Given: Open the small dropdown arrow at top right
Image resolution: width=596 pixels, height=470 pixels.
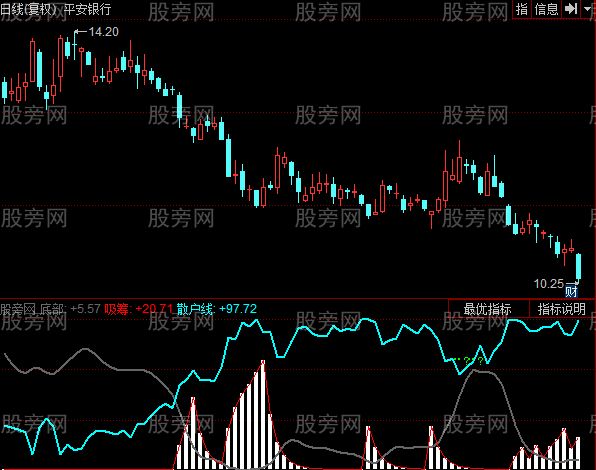Looking at the screenshot, I should (x=588, y=9).
